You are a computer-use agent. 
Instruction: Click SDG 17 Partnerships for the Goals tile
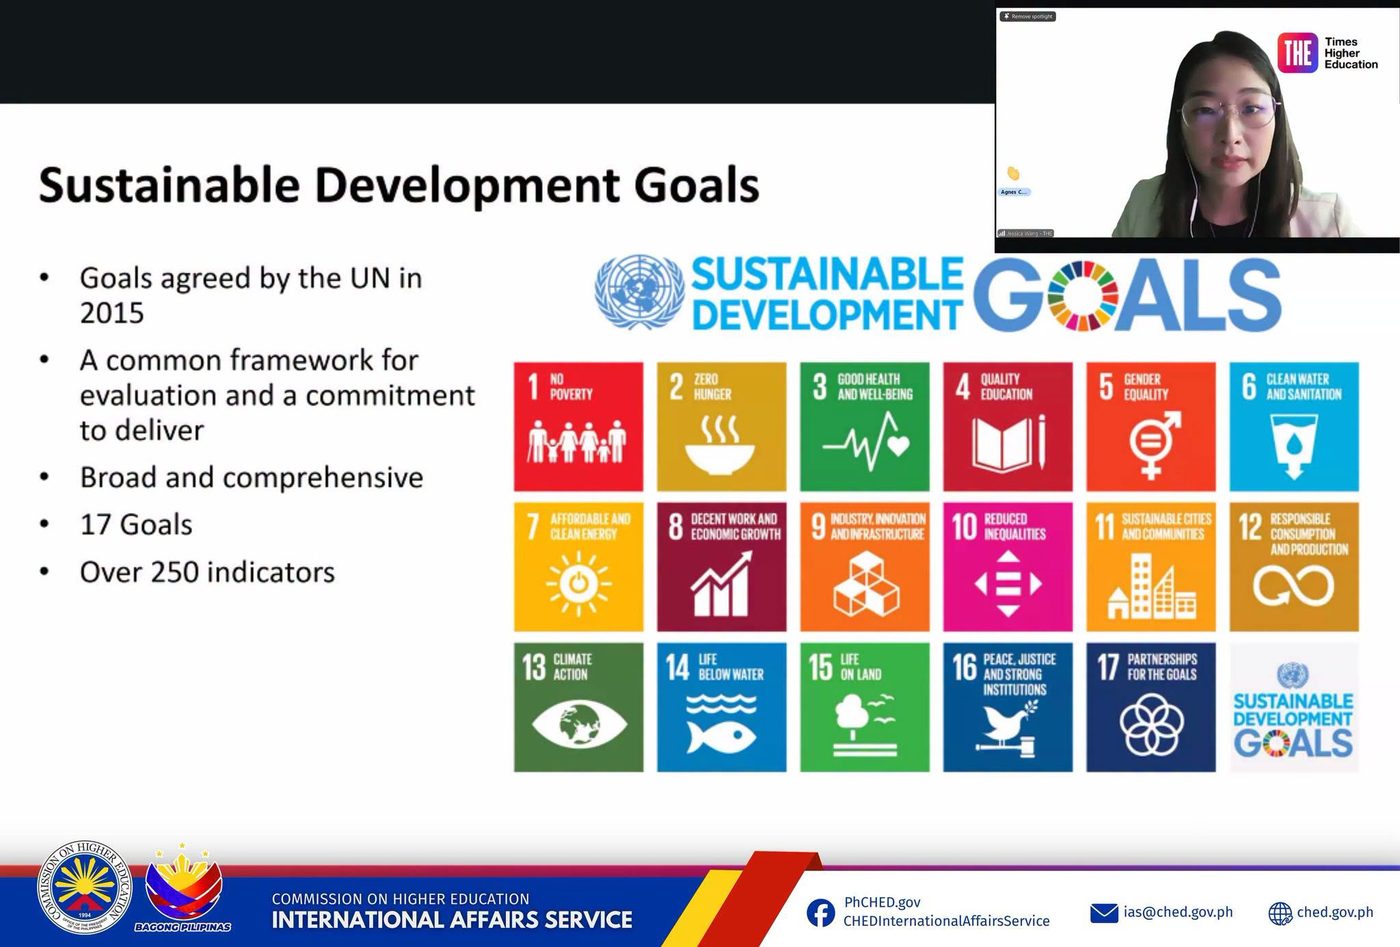[1151, 707]
